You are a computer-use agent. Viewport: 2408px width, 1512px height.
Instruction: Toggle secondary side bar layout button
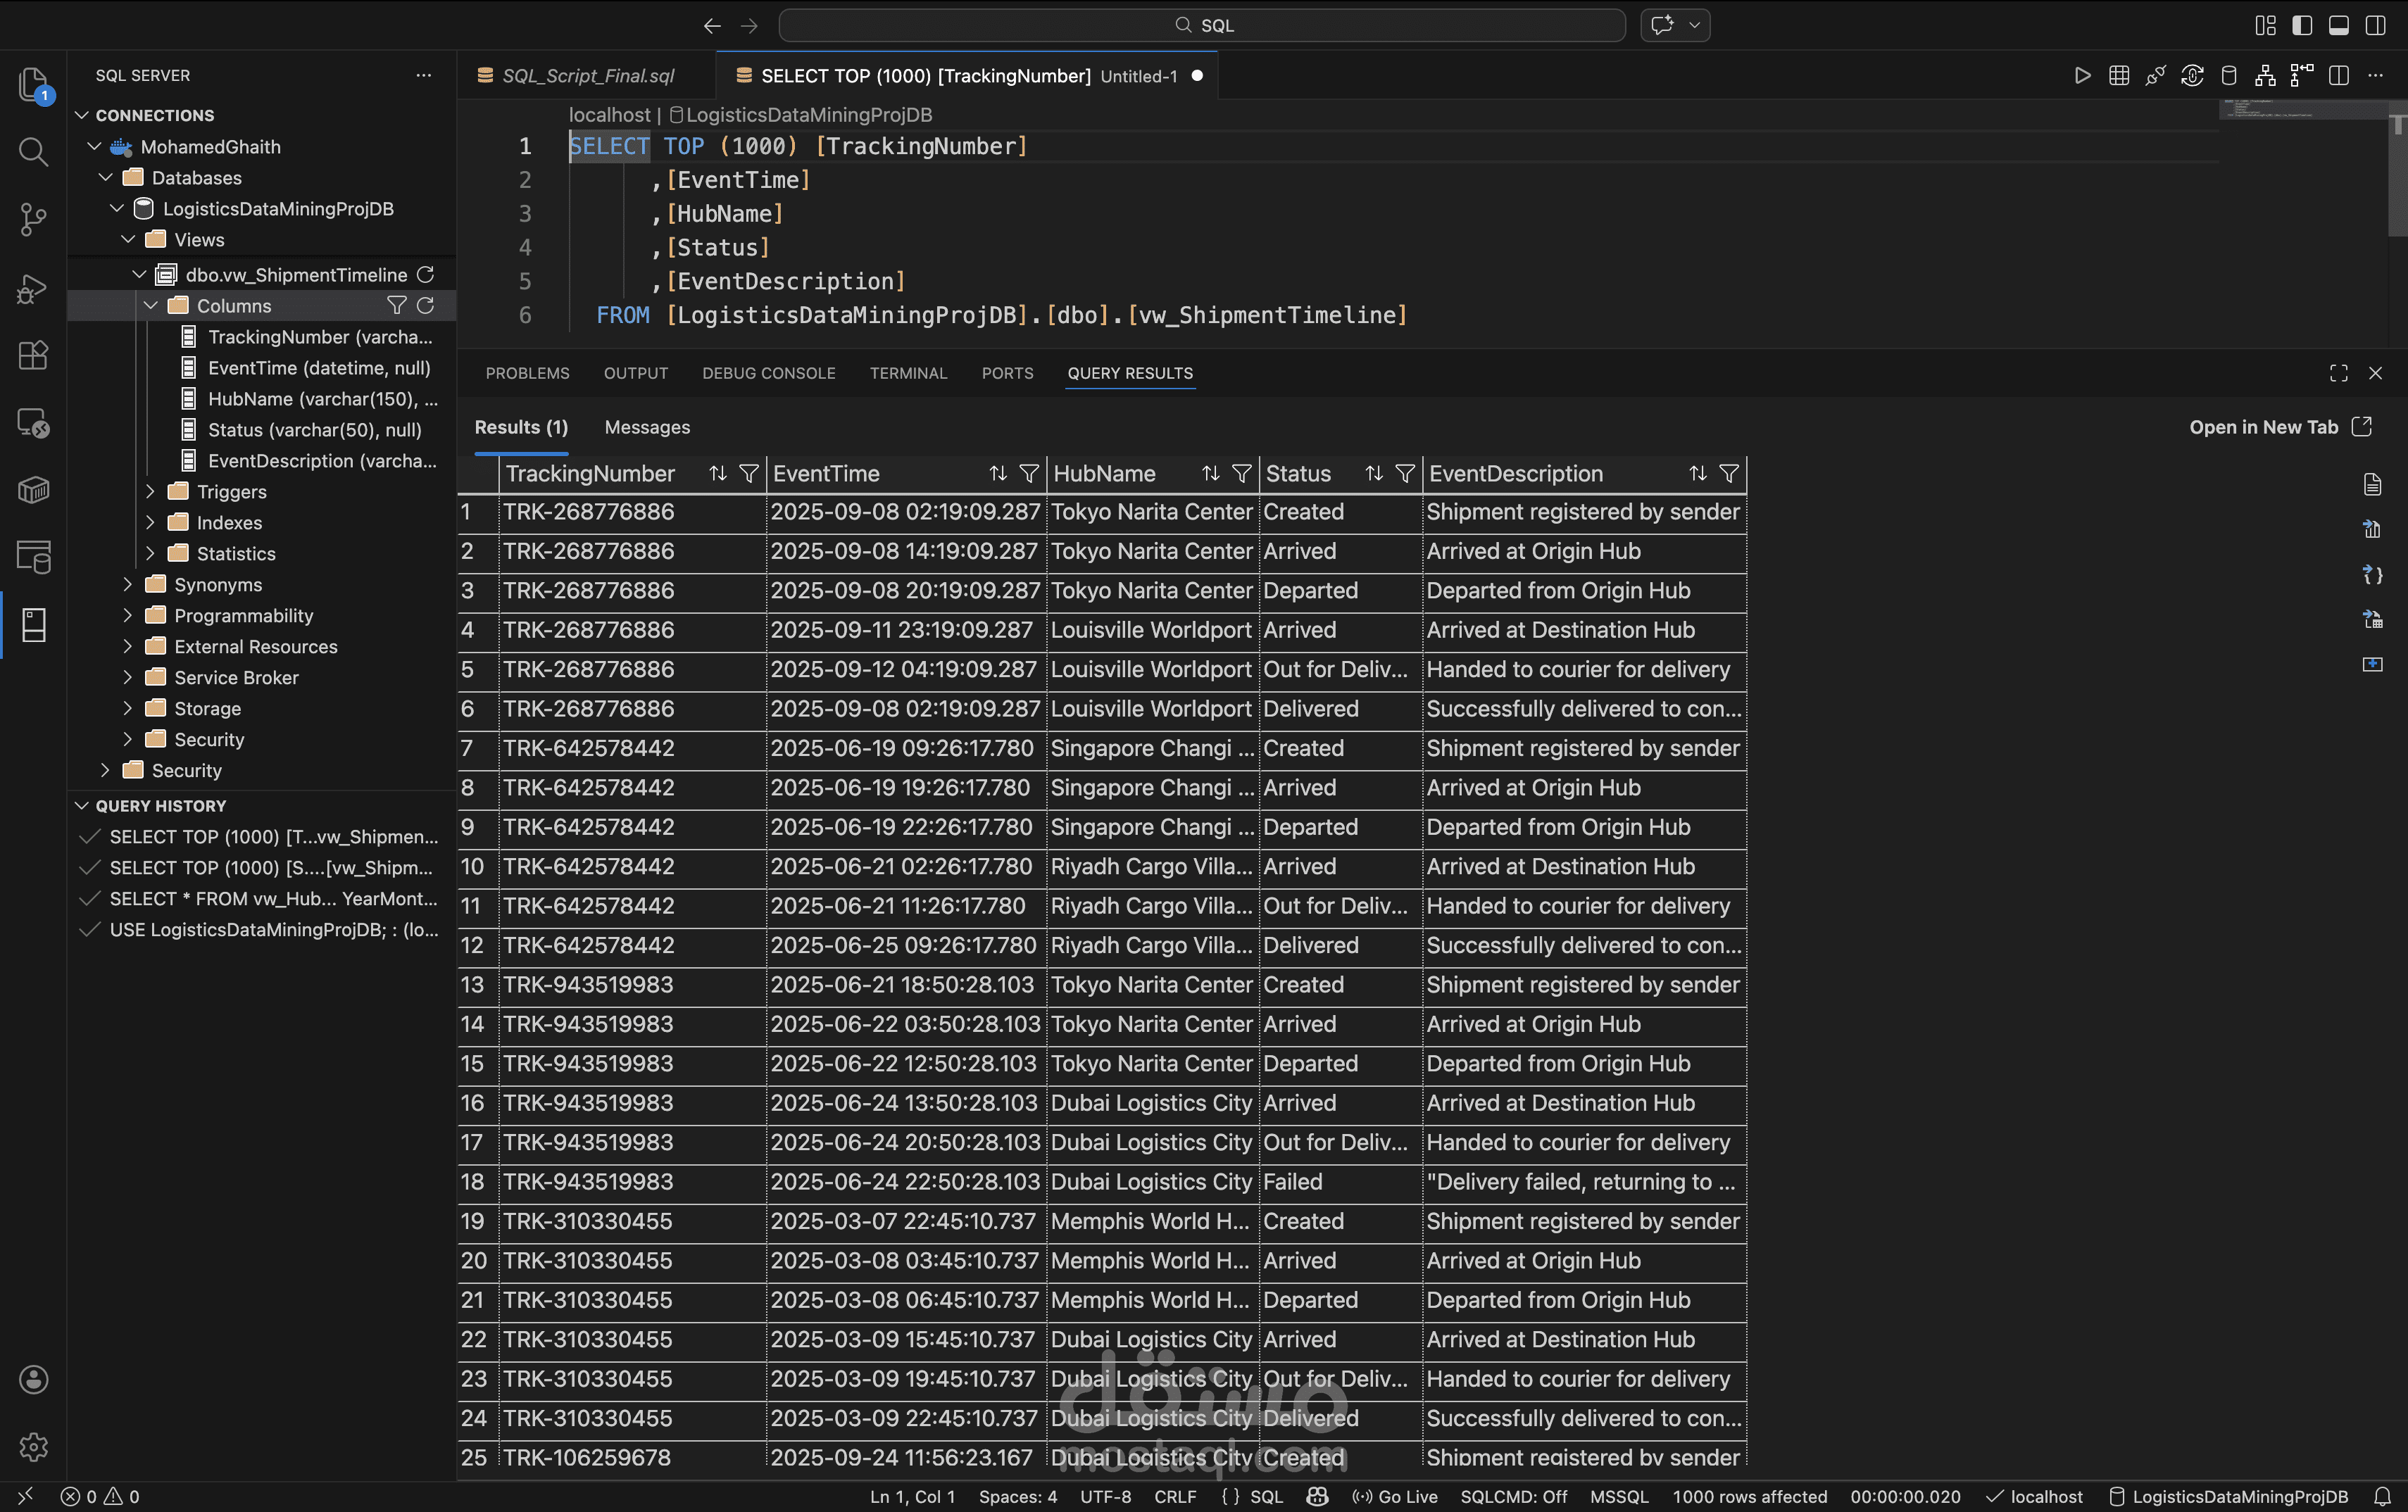tap(2376, 25)
